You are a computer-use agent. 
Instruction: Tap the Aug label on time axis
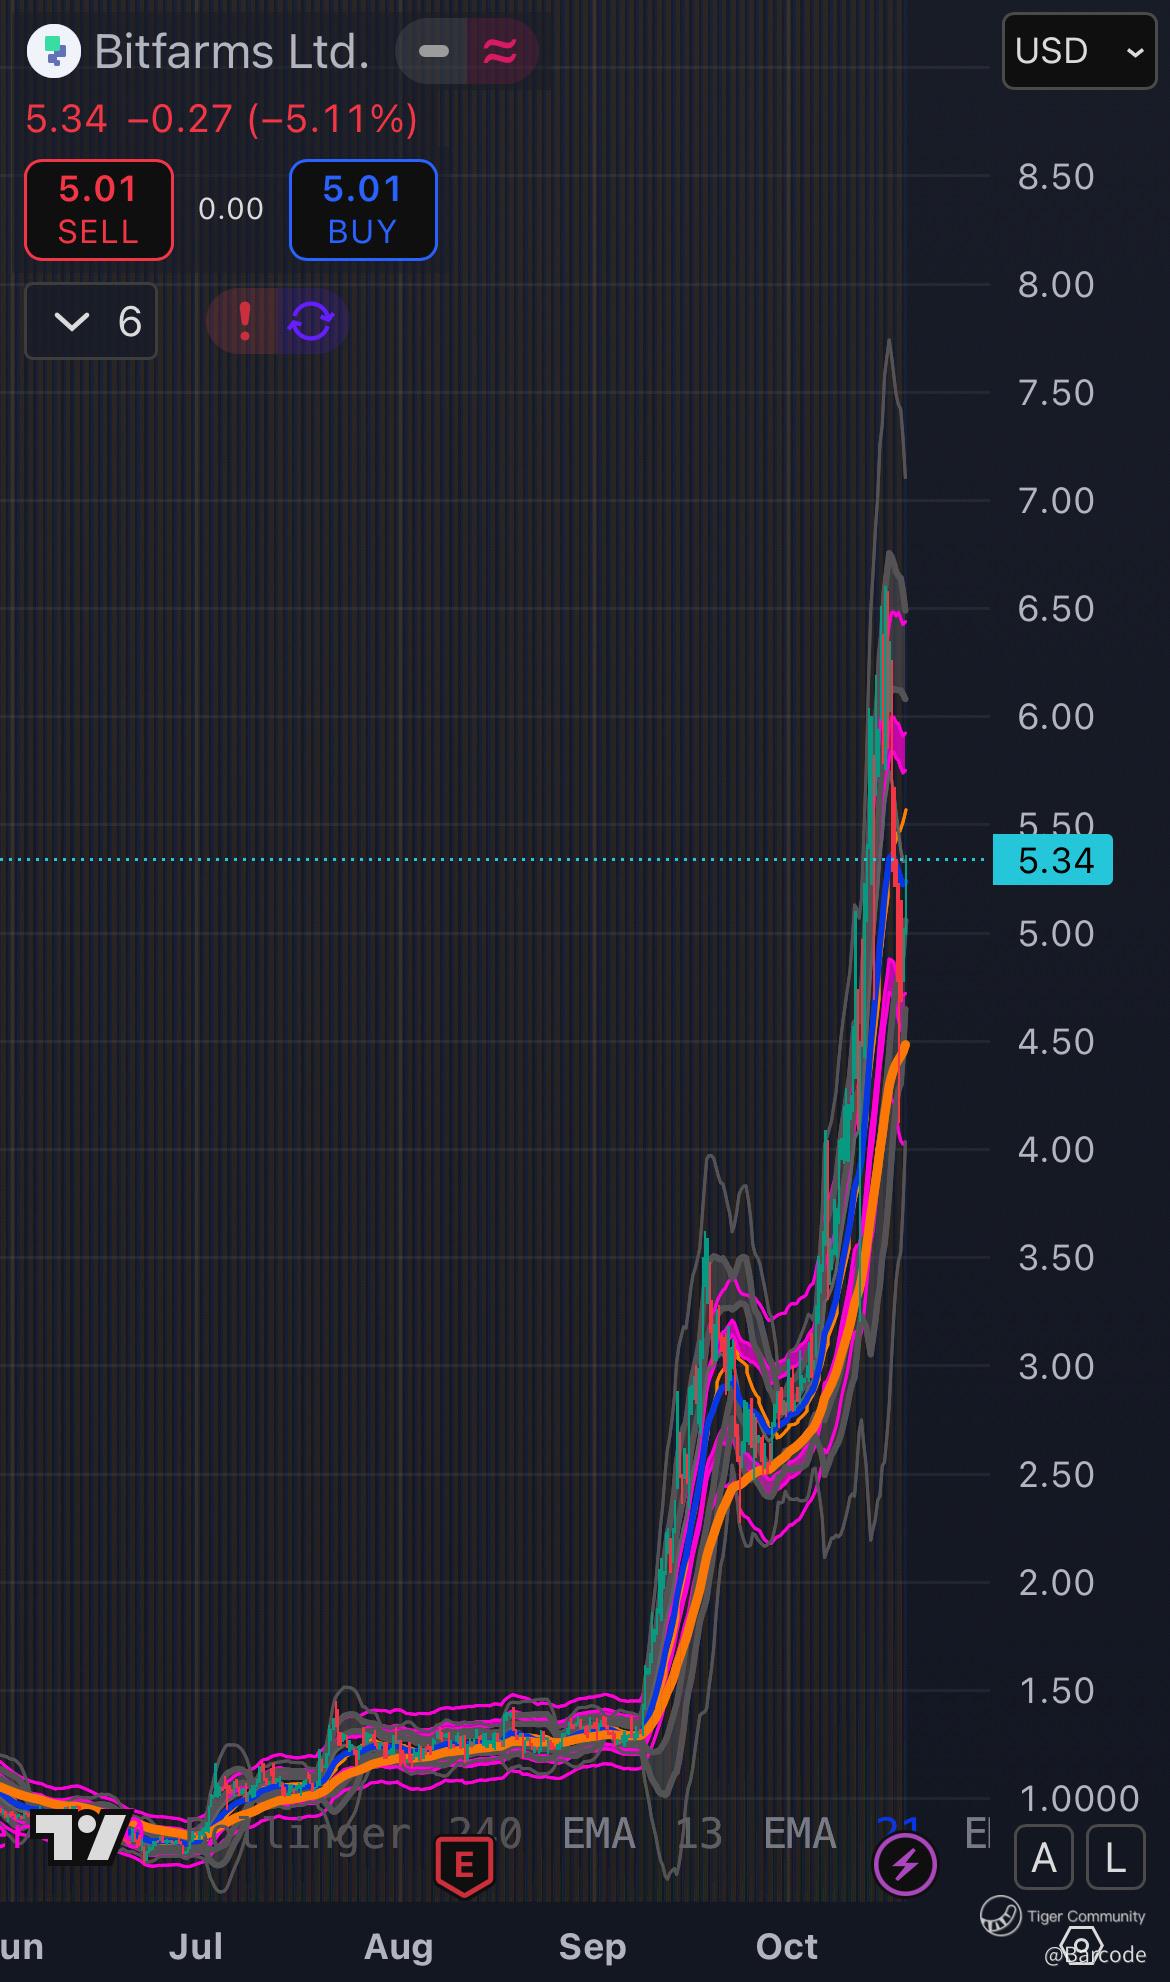(398, 1946)
